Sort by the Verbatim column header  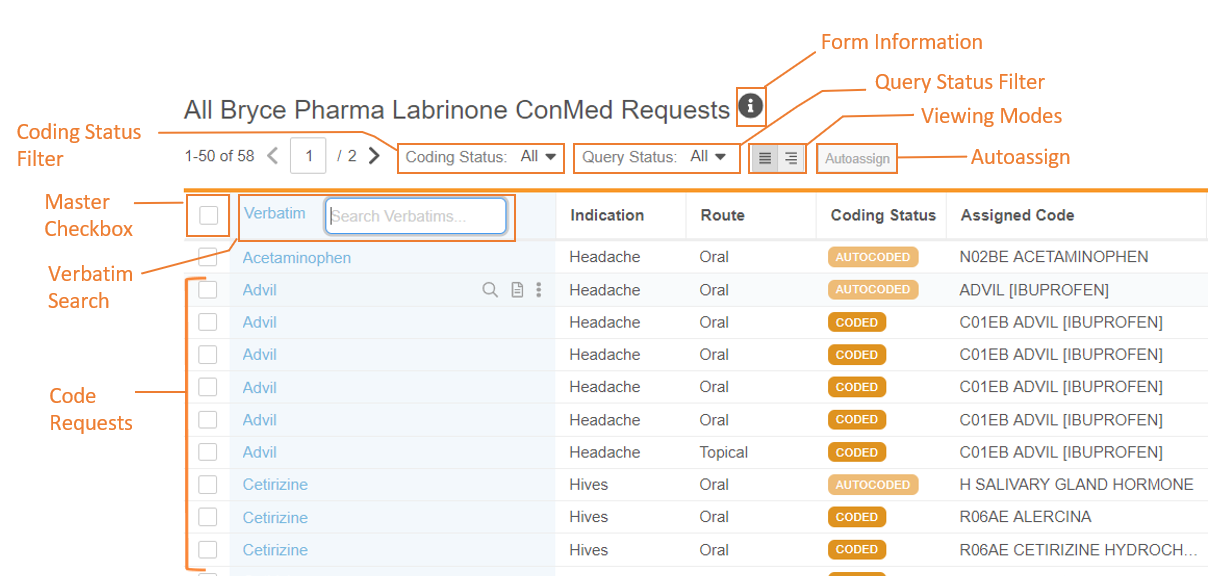pyautogui.click(x=274, y=213)
